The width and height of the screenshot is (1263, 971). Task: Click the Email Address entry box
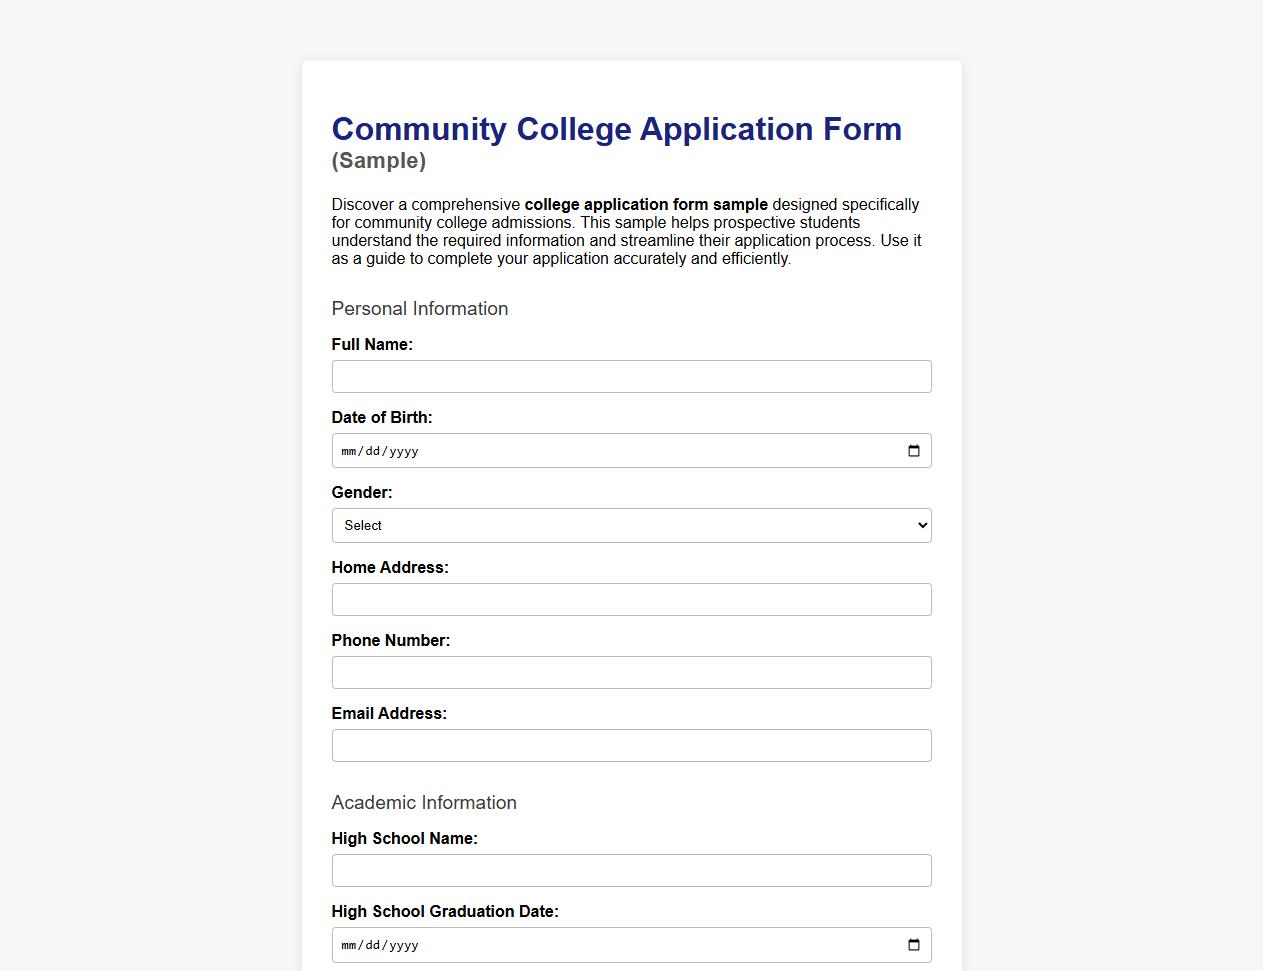[x=631, y=745]
